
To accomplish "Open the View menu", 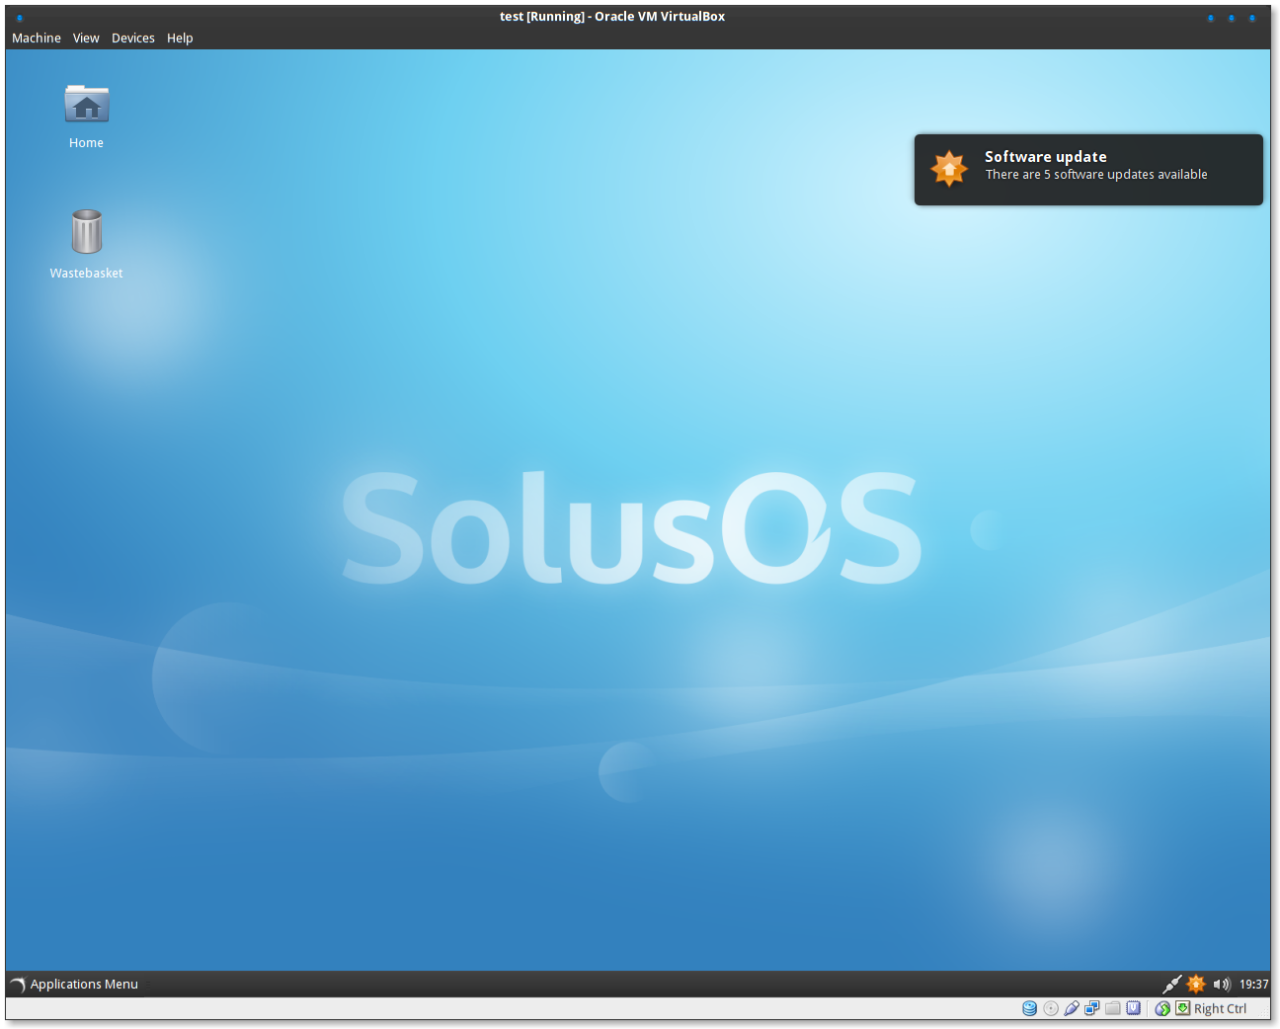I will (86, 38).
